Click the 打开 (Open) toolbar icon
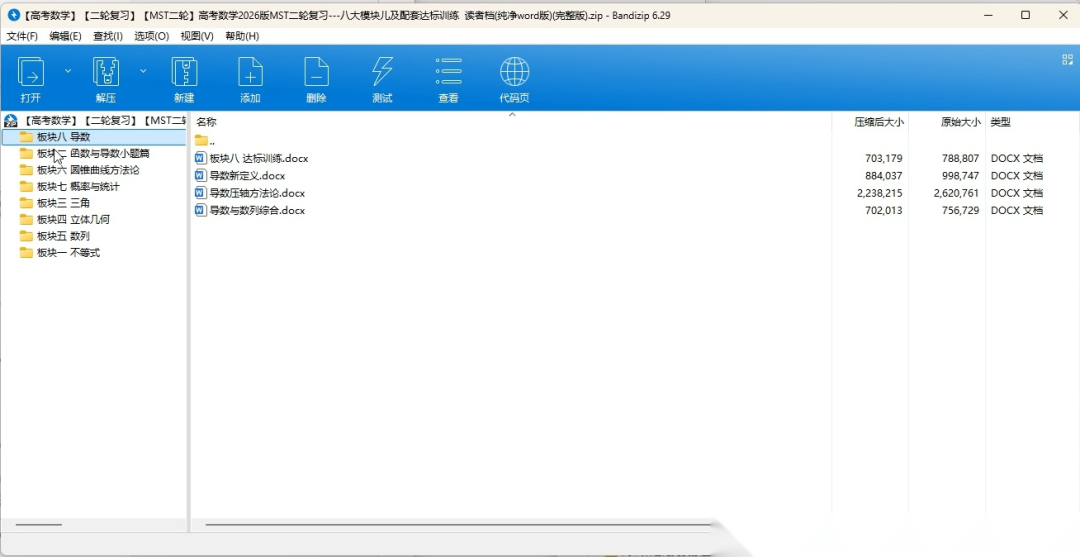The height and width of the screenshot is (557, 1080). (31, 73)
